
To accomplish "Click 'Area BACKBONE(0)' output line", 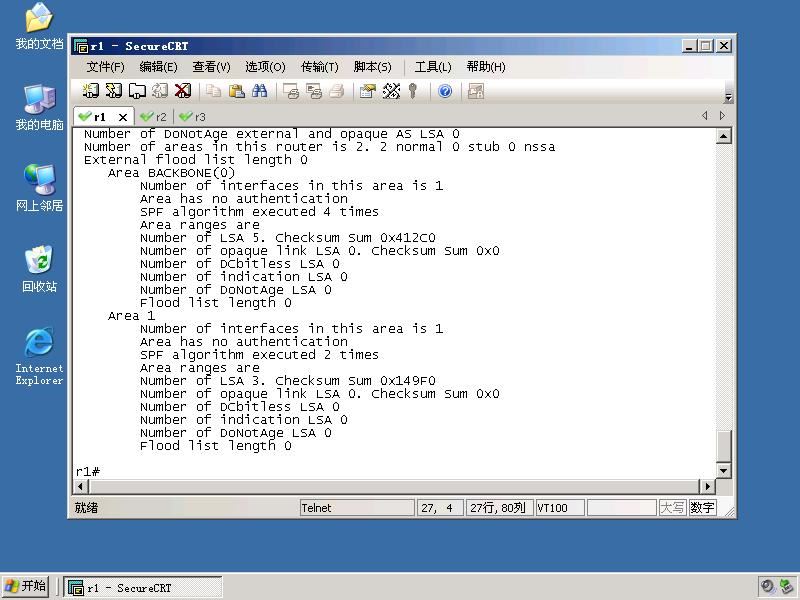I will pyautogui.click(x=171, y=173).
